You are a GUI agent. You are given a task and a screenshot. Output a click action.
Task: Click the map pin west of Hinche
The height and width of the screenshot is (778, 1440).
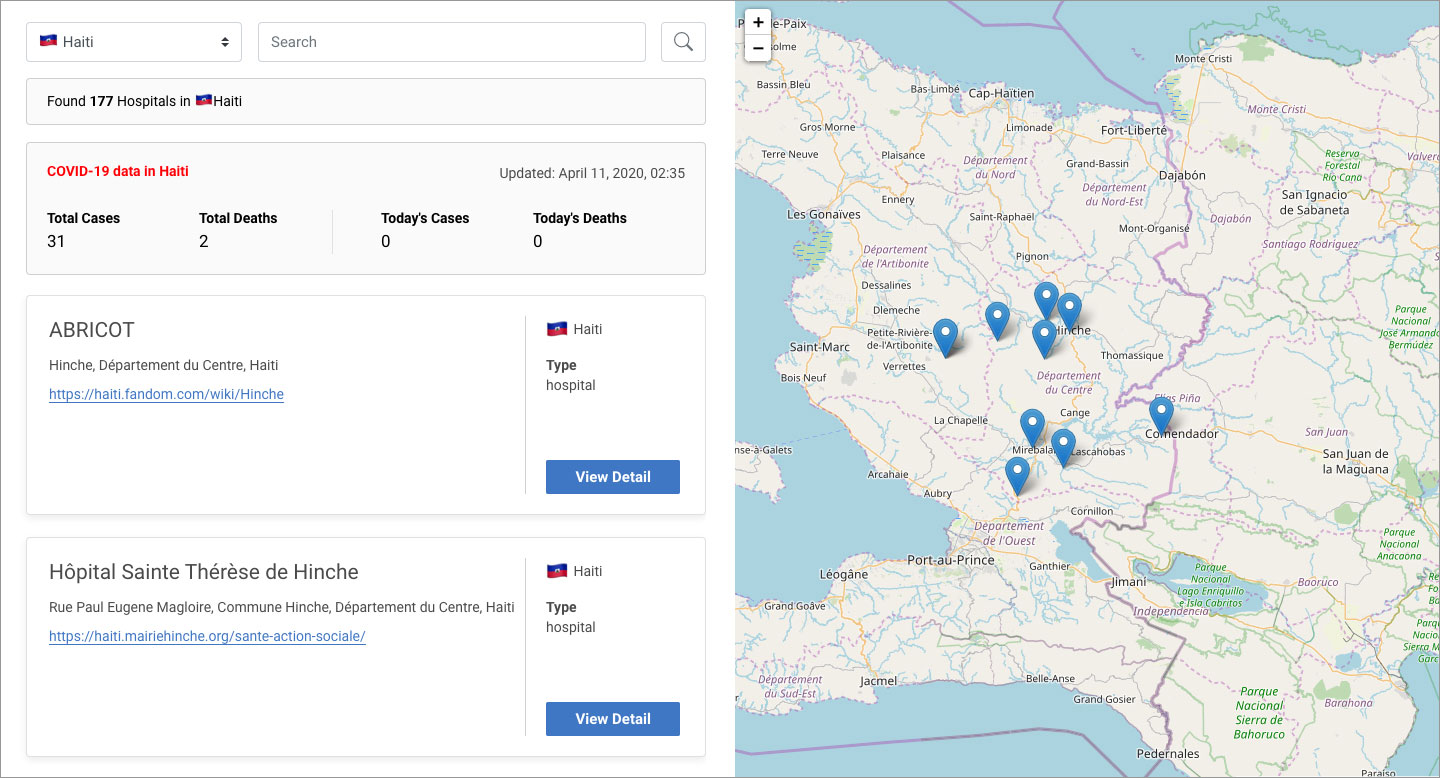[x=997, y=320]
